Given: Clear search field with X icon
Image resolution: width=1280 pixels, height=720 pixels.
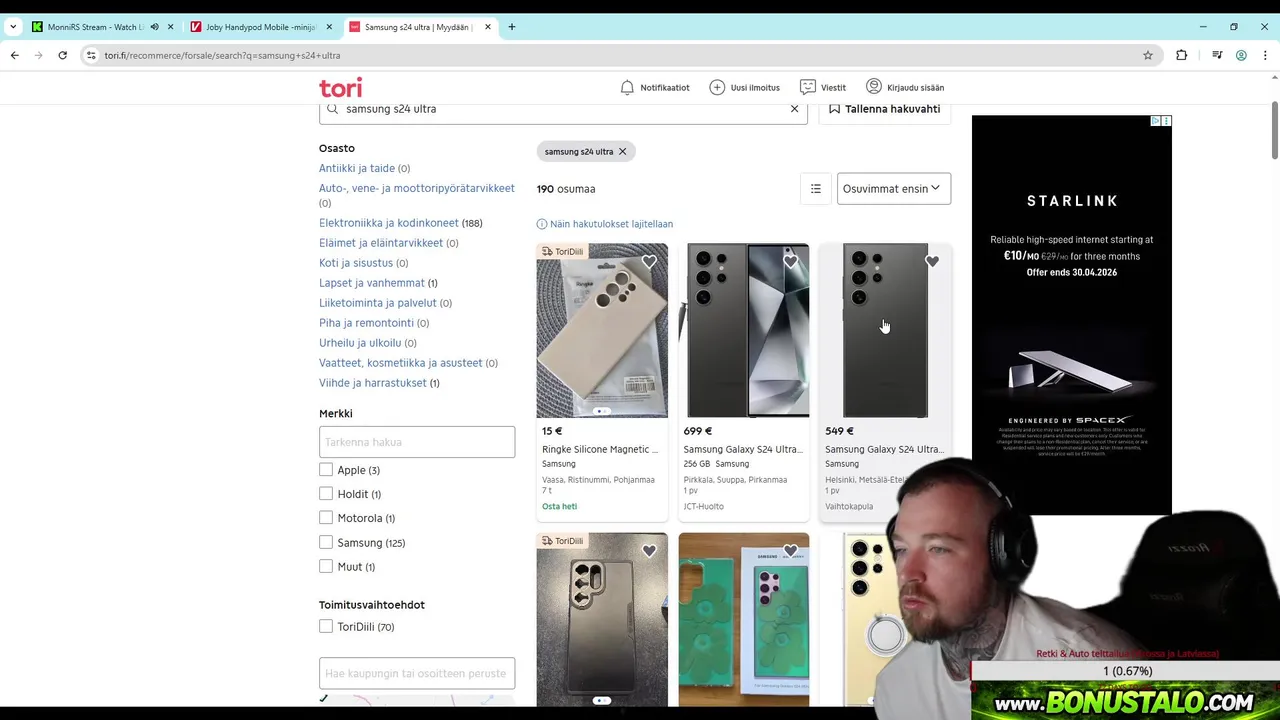Looking at the screenshot, I should pyautogui.click(x=795, y=109).
